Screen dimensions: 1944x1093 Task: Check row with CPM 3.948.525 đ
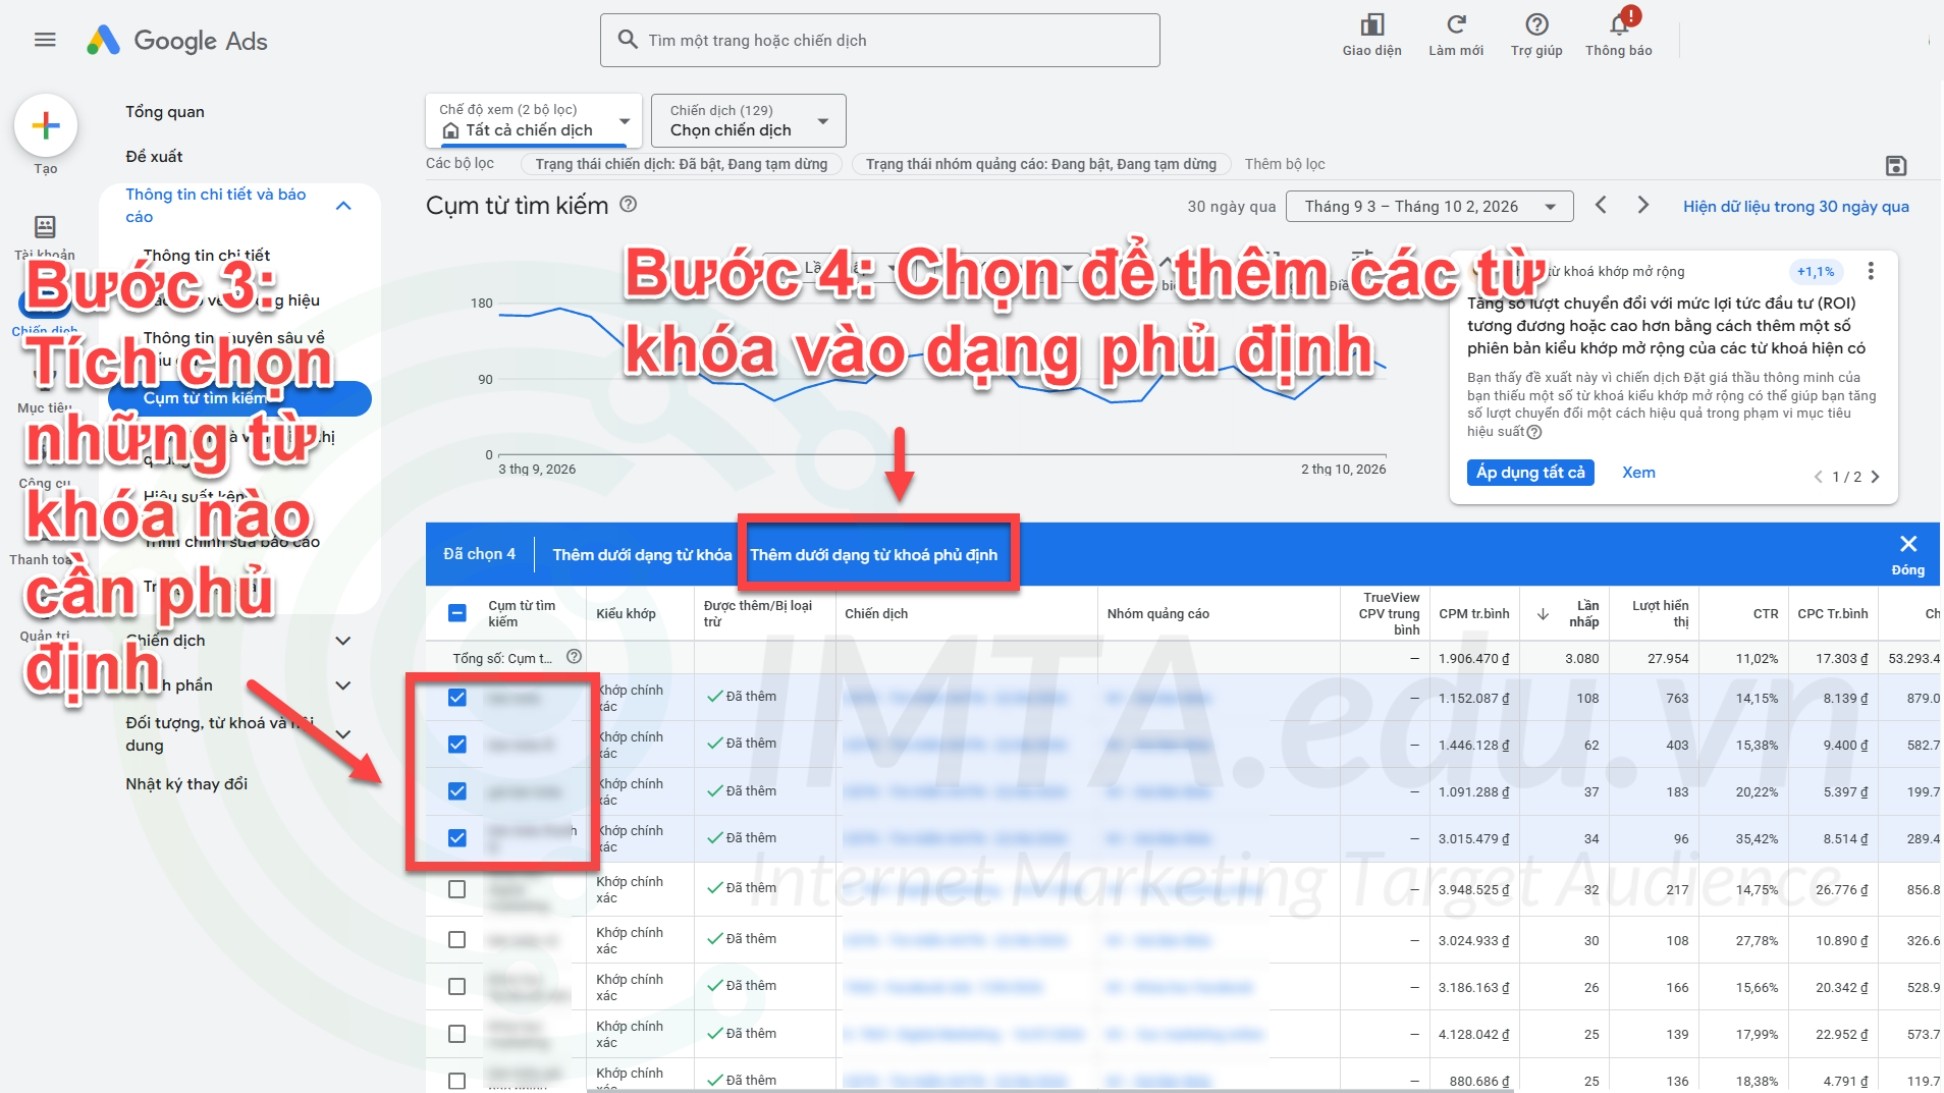(x=457, y=889)
